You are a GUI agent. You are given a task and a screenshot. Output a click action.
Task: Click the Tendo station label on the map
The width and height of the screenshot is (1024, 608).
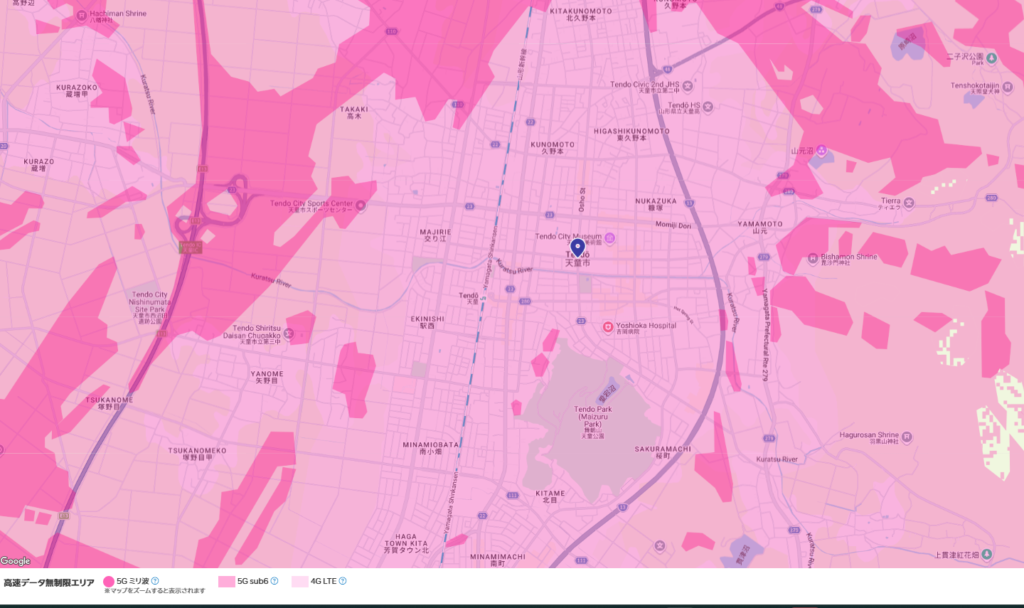(468, 296)
